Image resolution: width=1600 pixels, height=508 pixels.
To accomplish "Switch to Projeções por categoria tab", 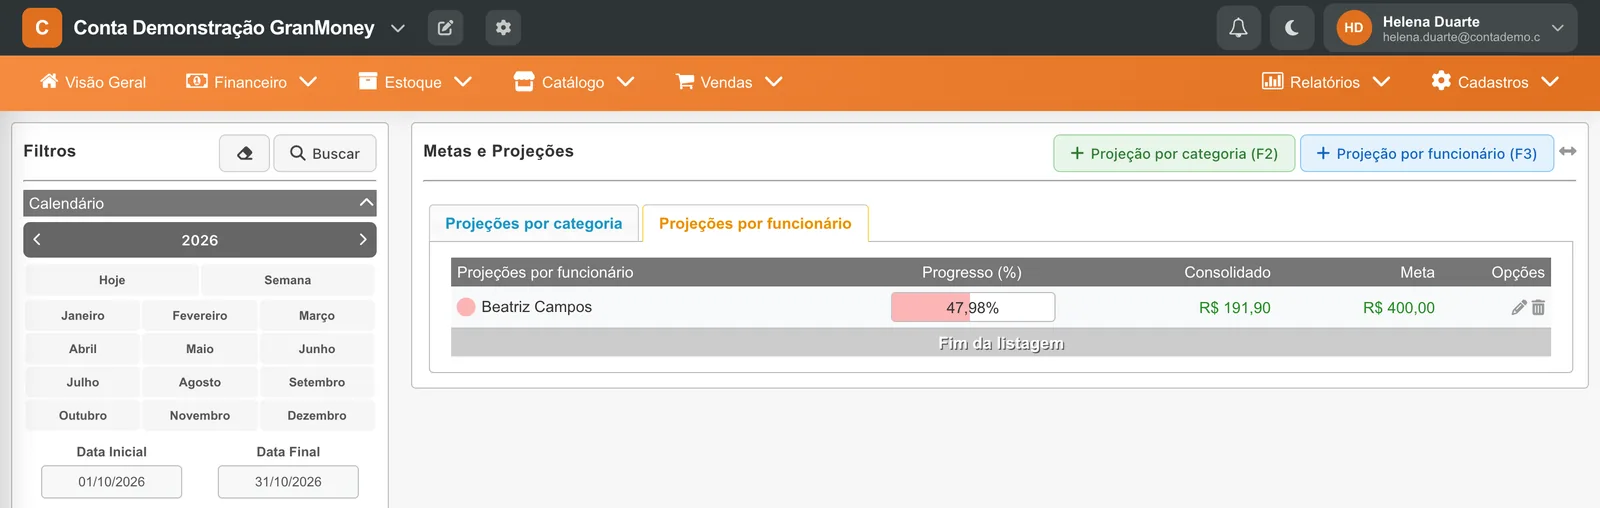I will click(534, 223).
